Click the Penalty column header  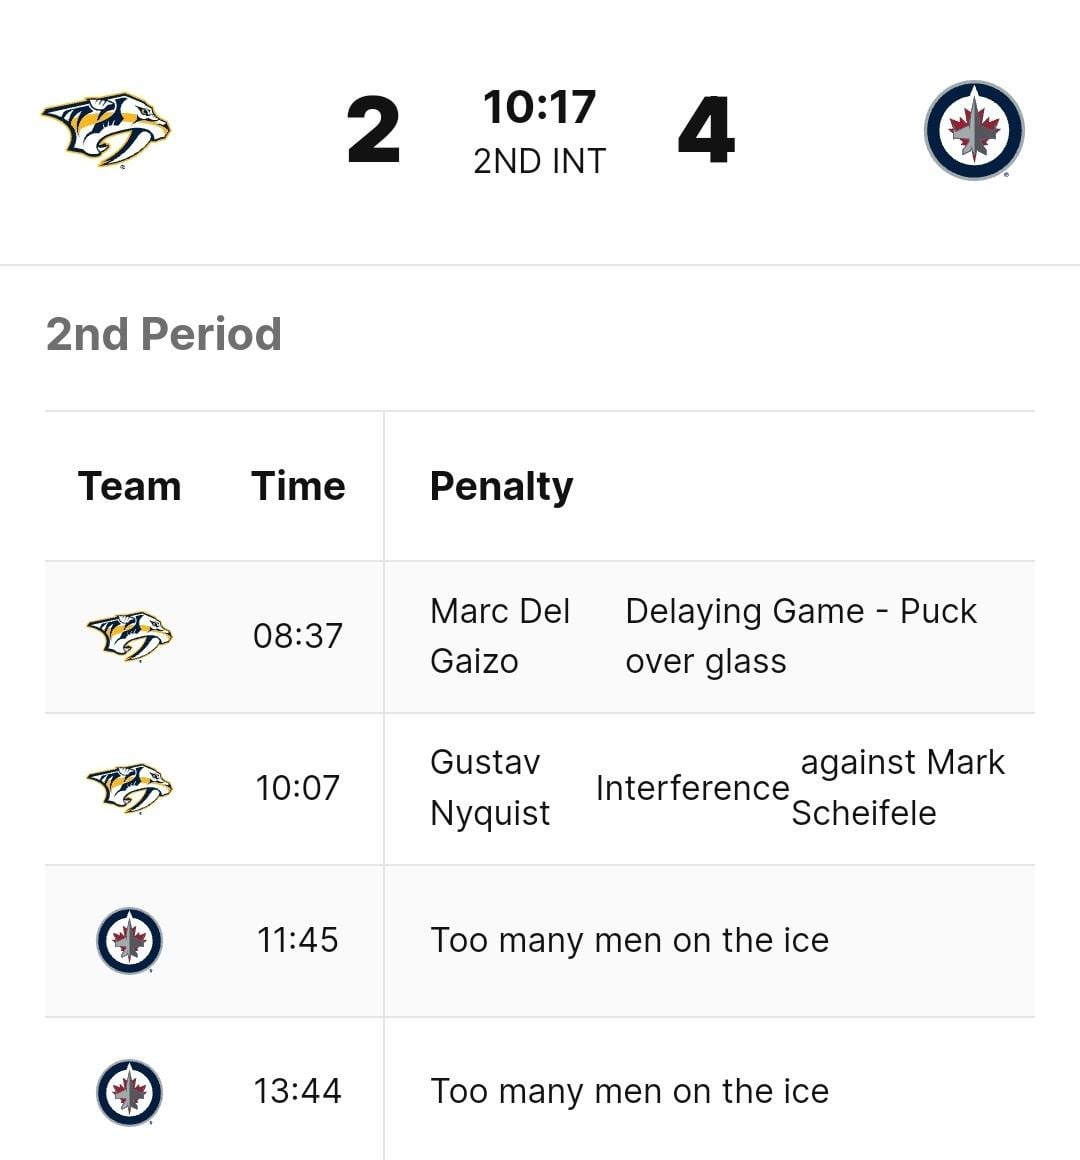[x=501, y=486]
